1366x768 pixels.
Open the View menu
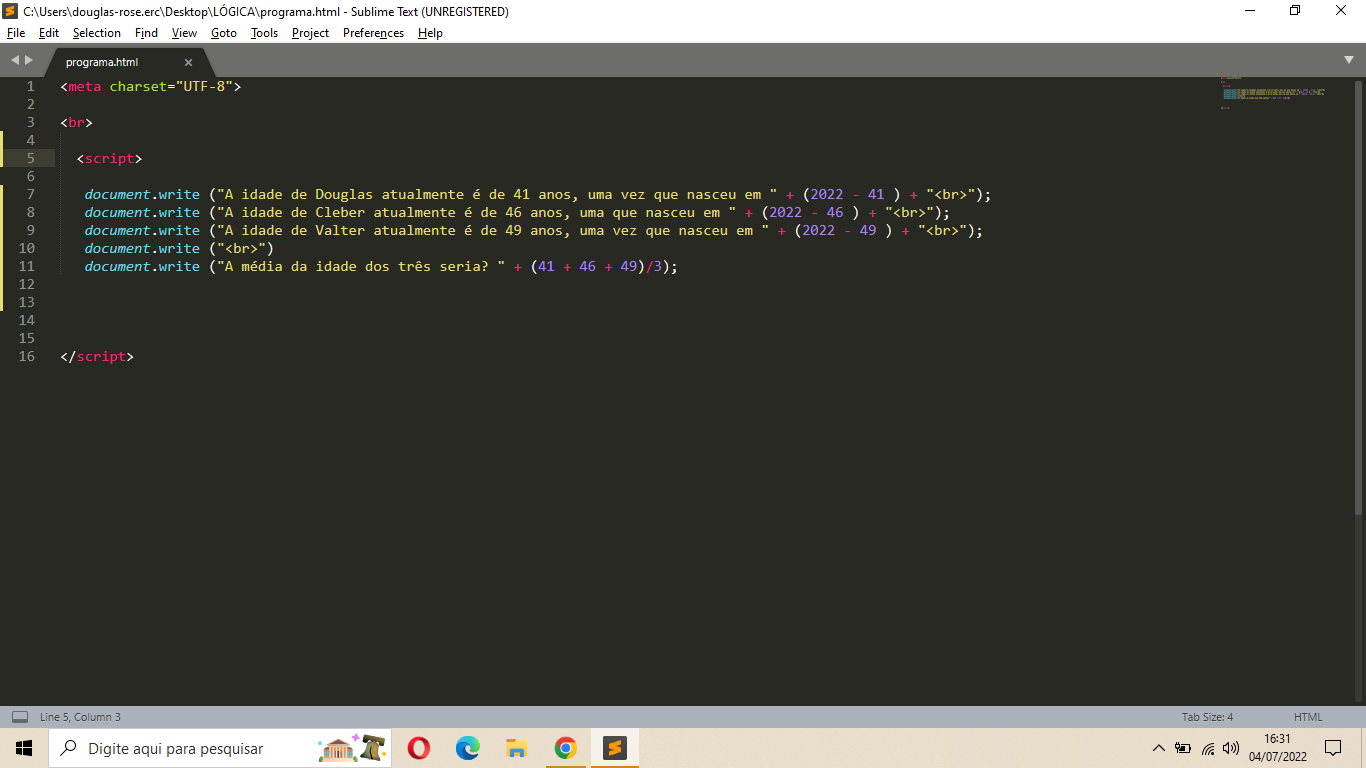pyautogui.click(x=184, y=33)
